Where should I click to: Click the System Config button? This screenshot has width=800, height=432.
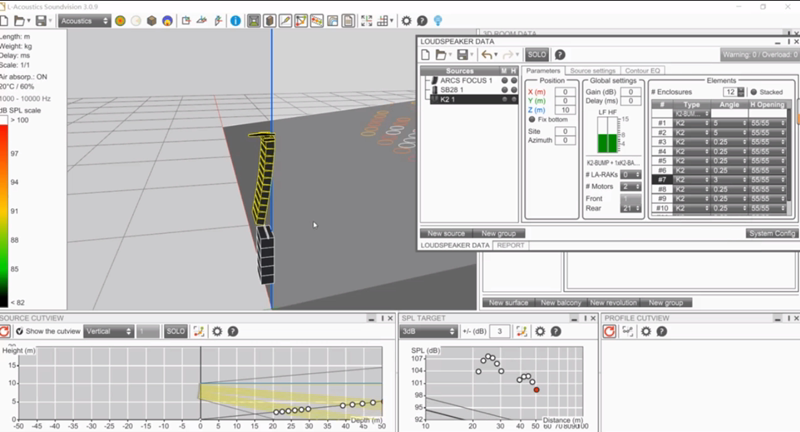771,233
